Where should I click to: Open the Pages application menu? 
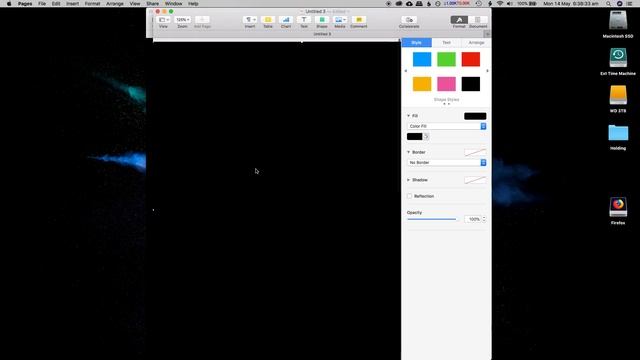[x=25, y=4]
